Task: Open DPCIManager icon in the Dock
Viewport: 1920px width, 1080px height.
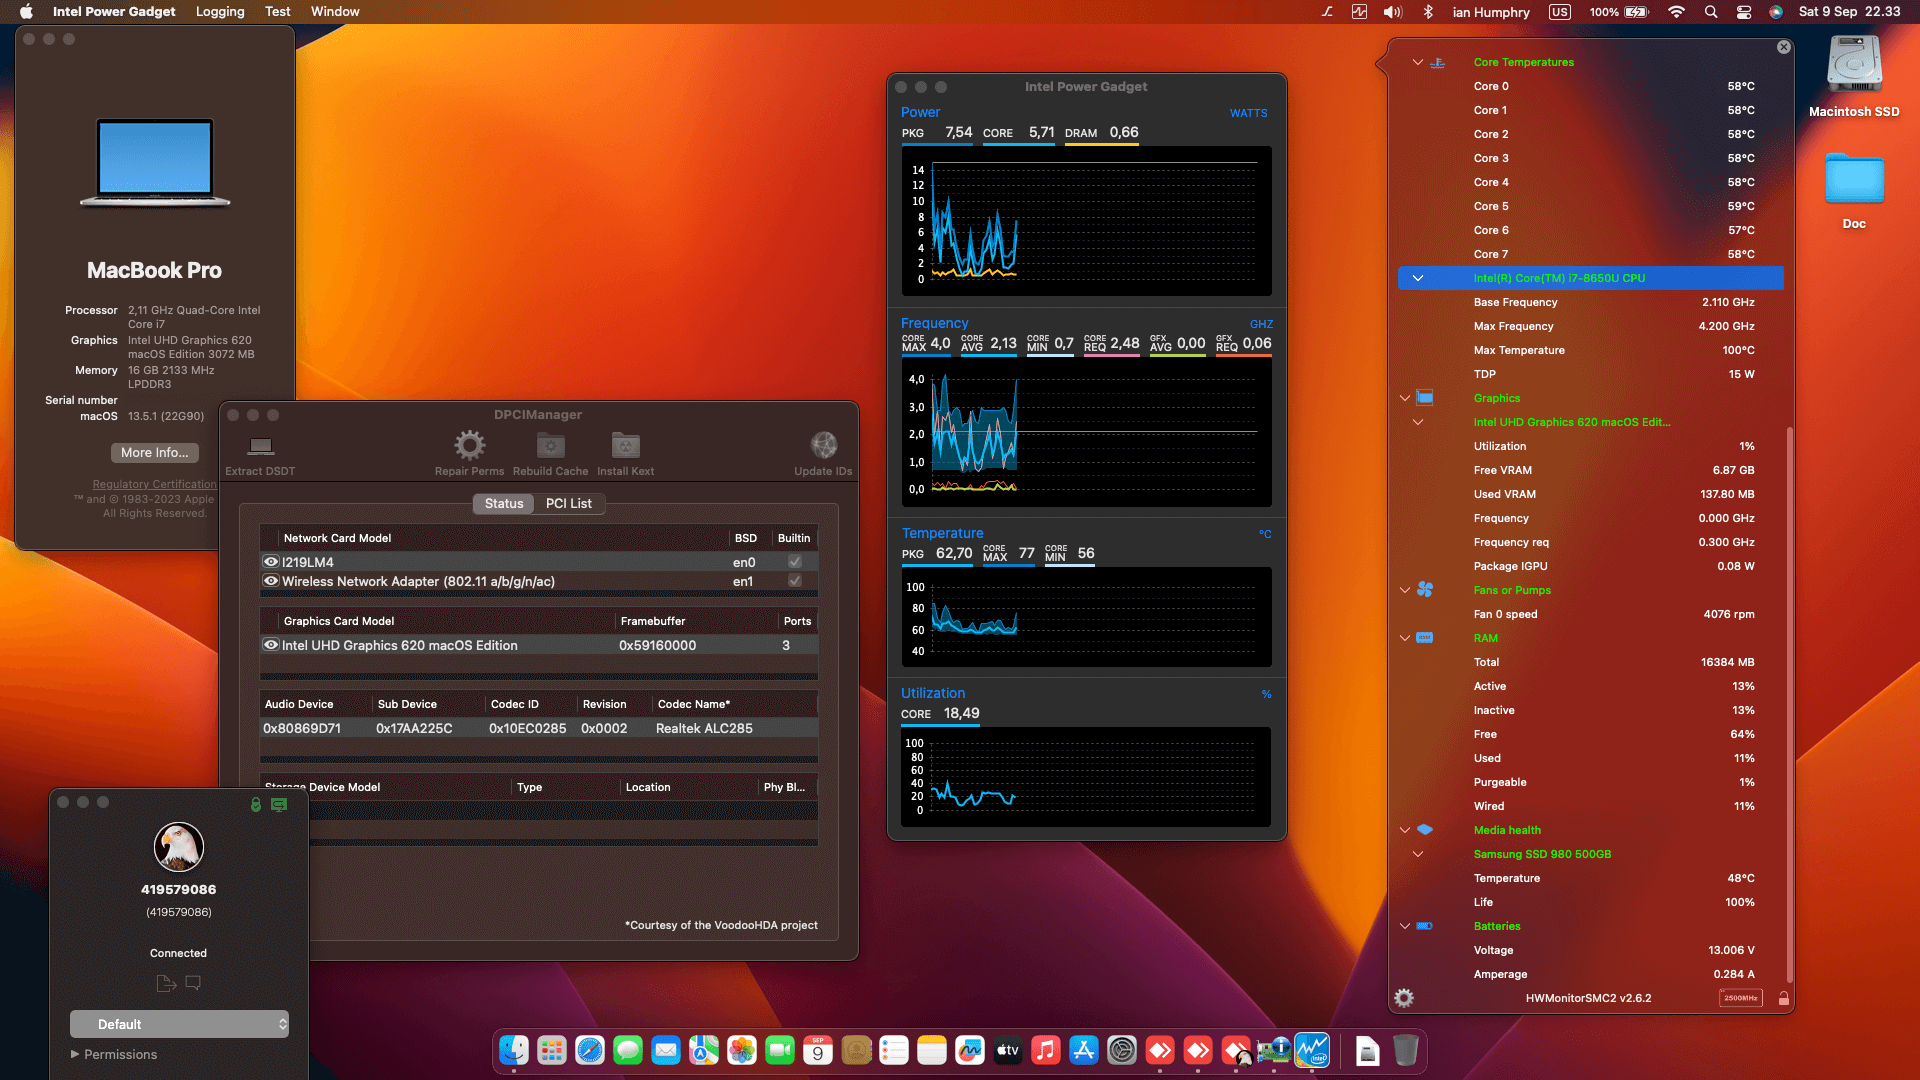Action: [x=1274, y=1050]
